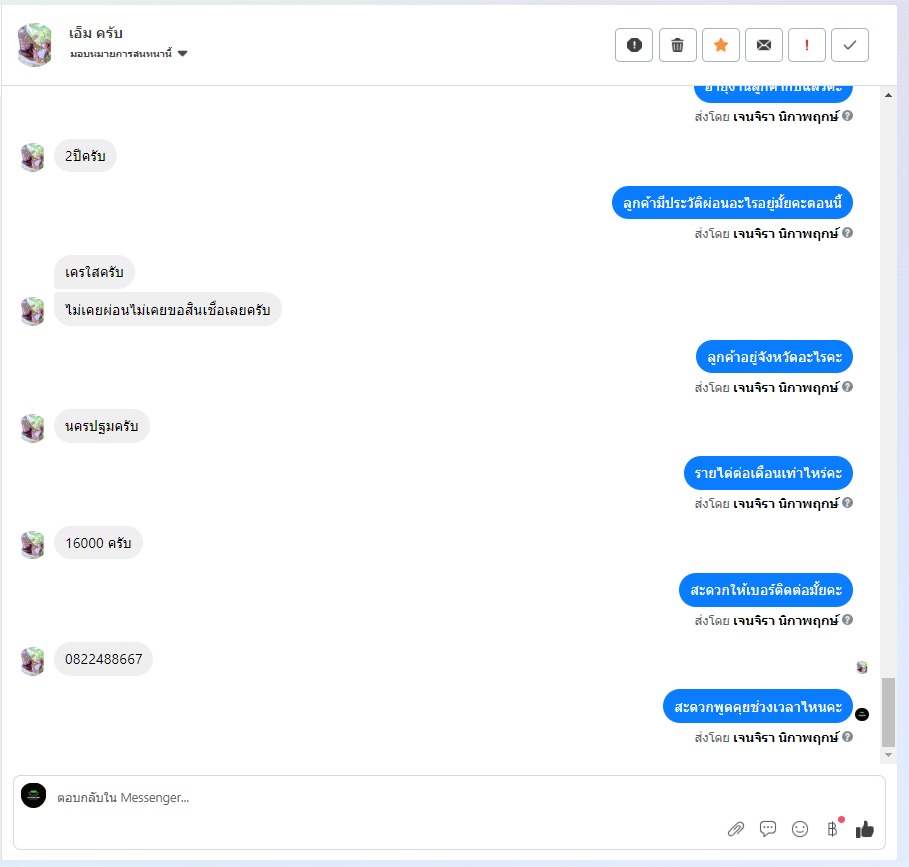
Task: Open the customer's header profile picture
Action: (35, 45)
